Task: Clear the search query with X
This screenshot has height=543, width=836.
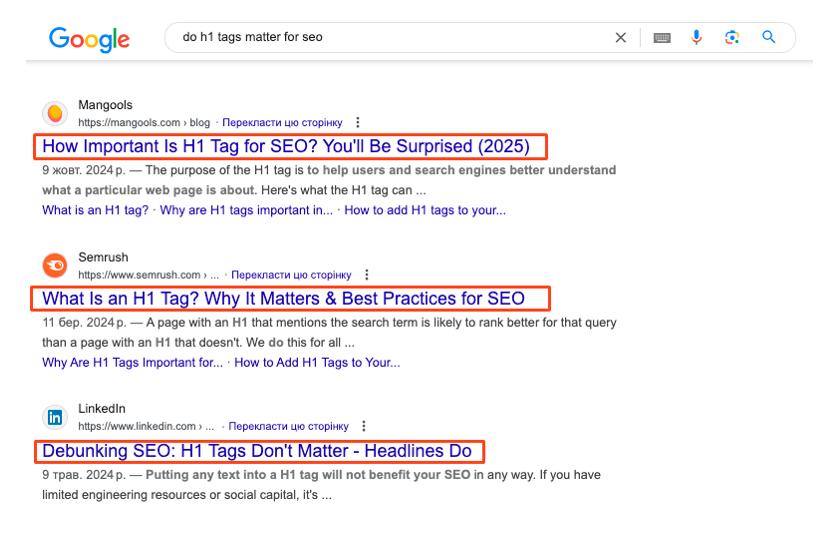Action: pyautogui.click(x=621, y=38)
